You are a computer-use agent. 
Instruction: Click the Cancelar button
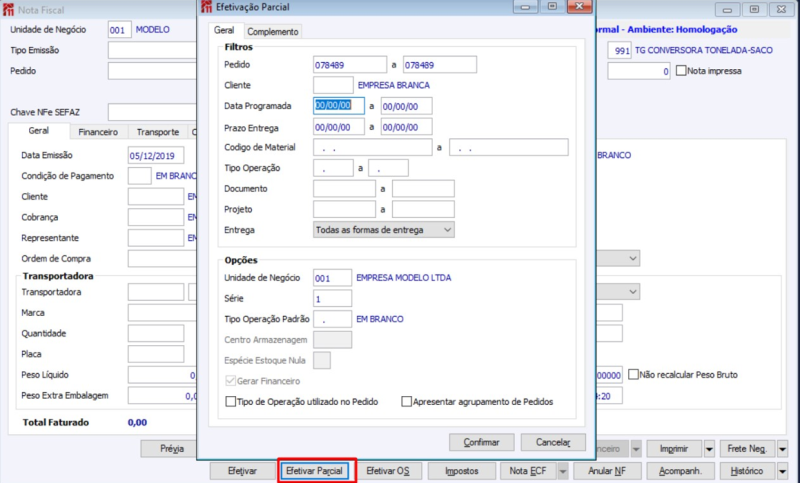[x=553, y=442]
